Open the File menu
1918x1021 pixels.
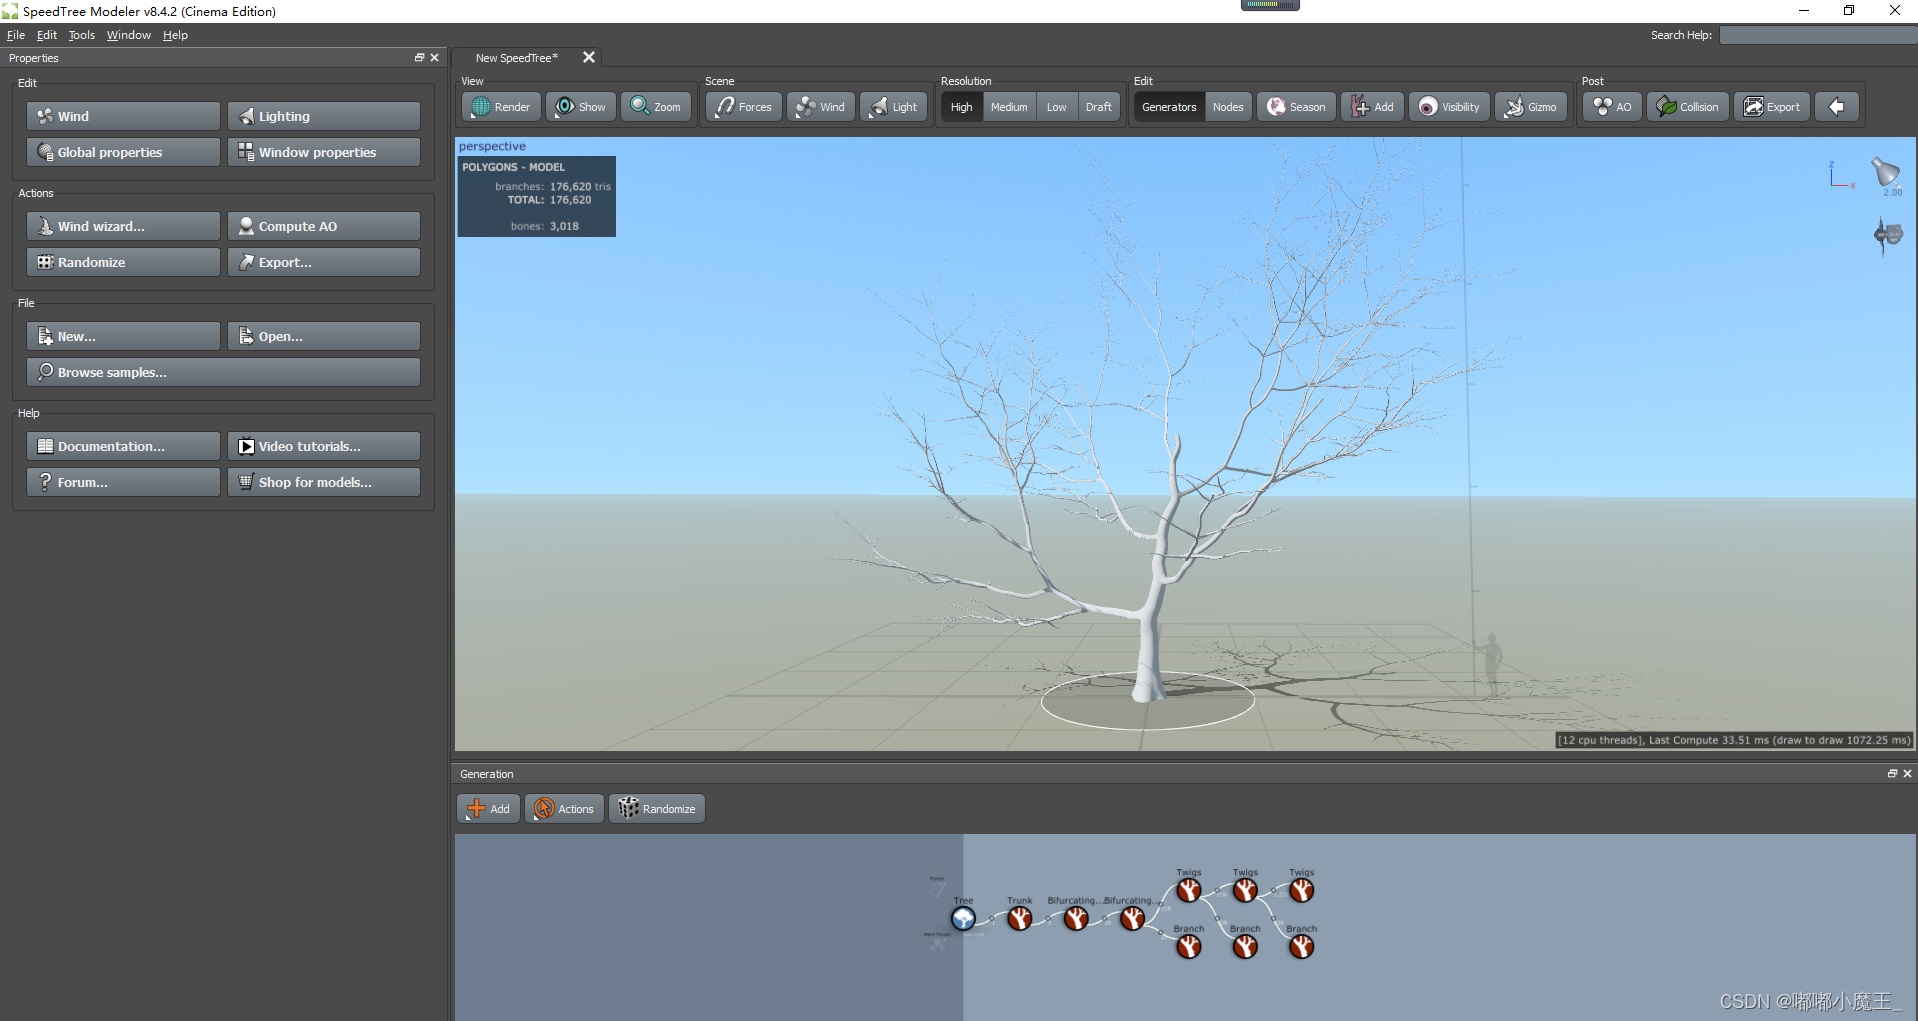click(x=16, y=35)
